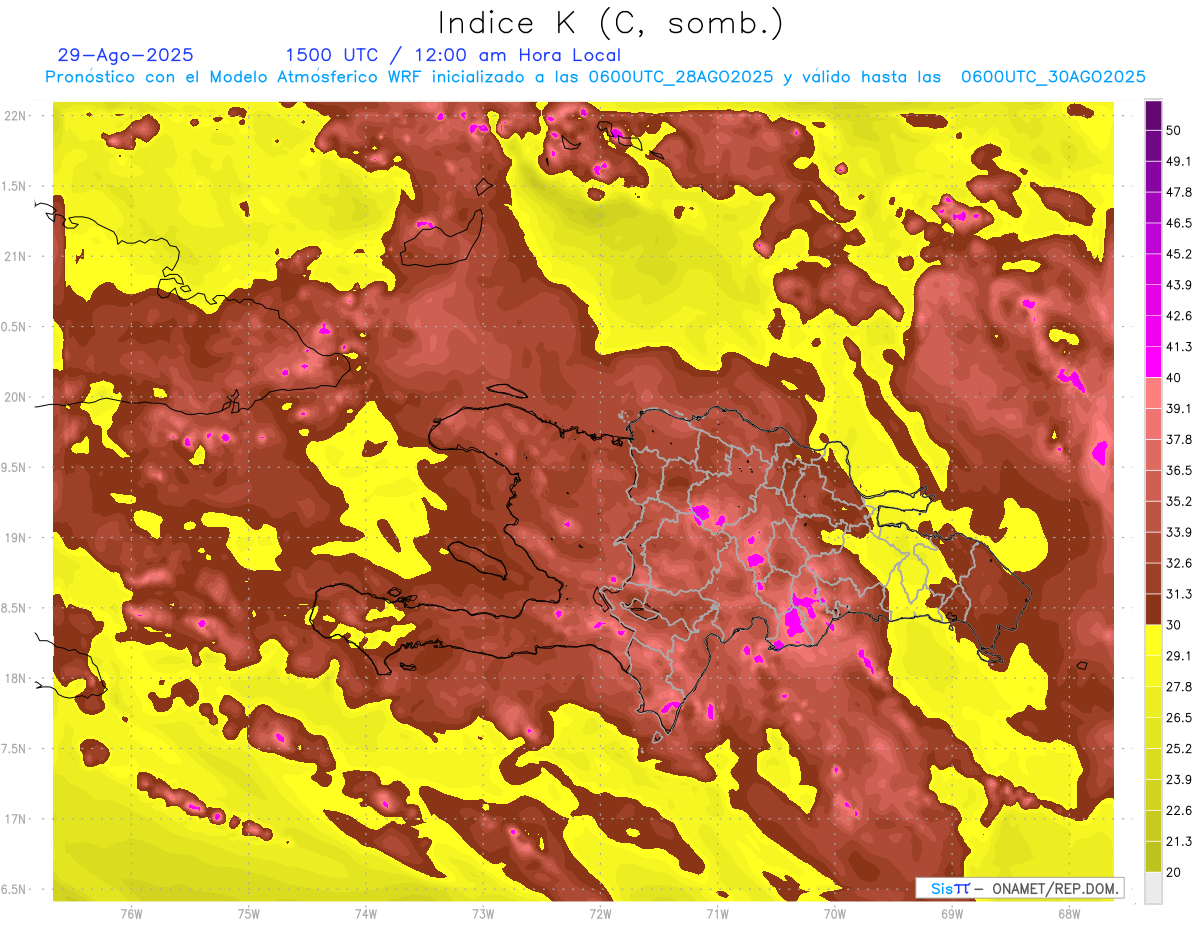Click the "39.1" color scale value

(1178, 408)
